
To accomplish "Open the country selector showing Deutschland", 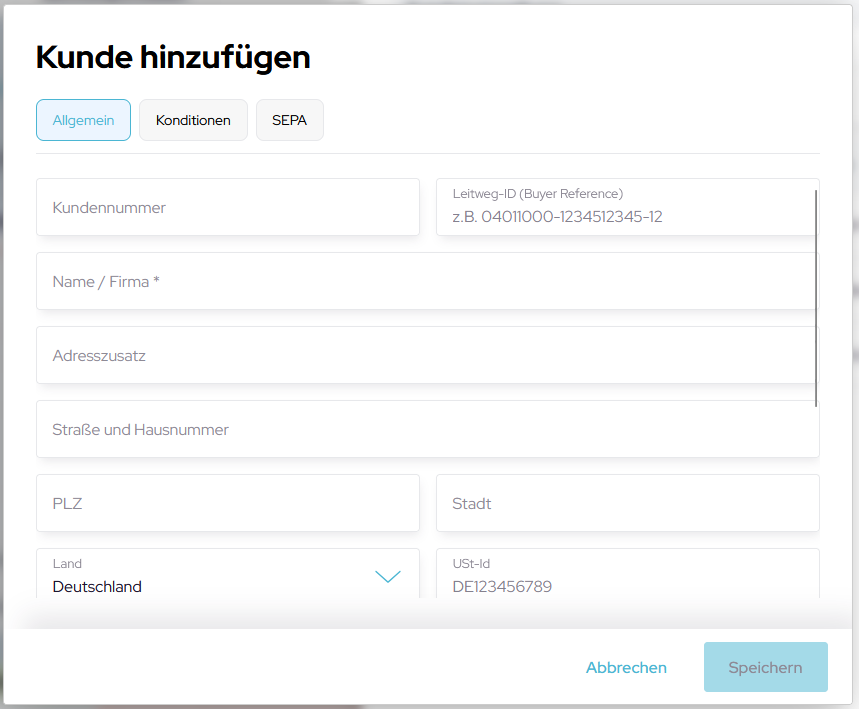I will [x=200, y=586].
